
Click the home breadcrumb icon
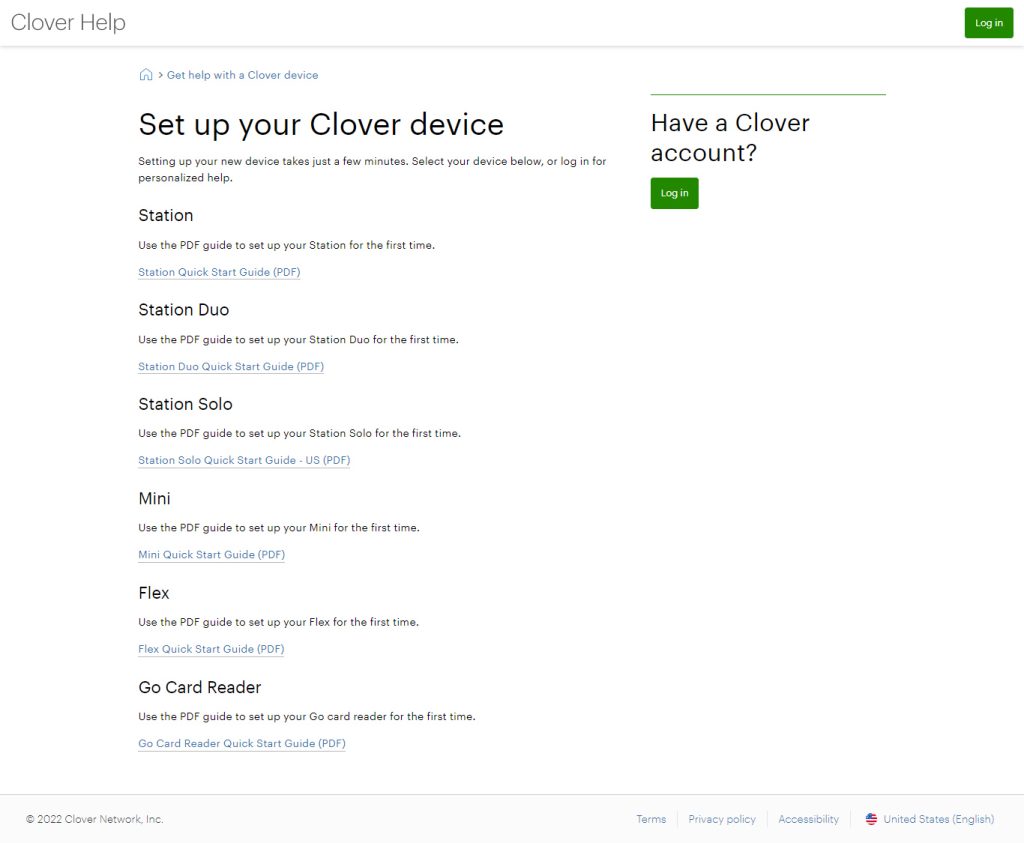145,74
